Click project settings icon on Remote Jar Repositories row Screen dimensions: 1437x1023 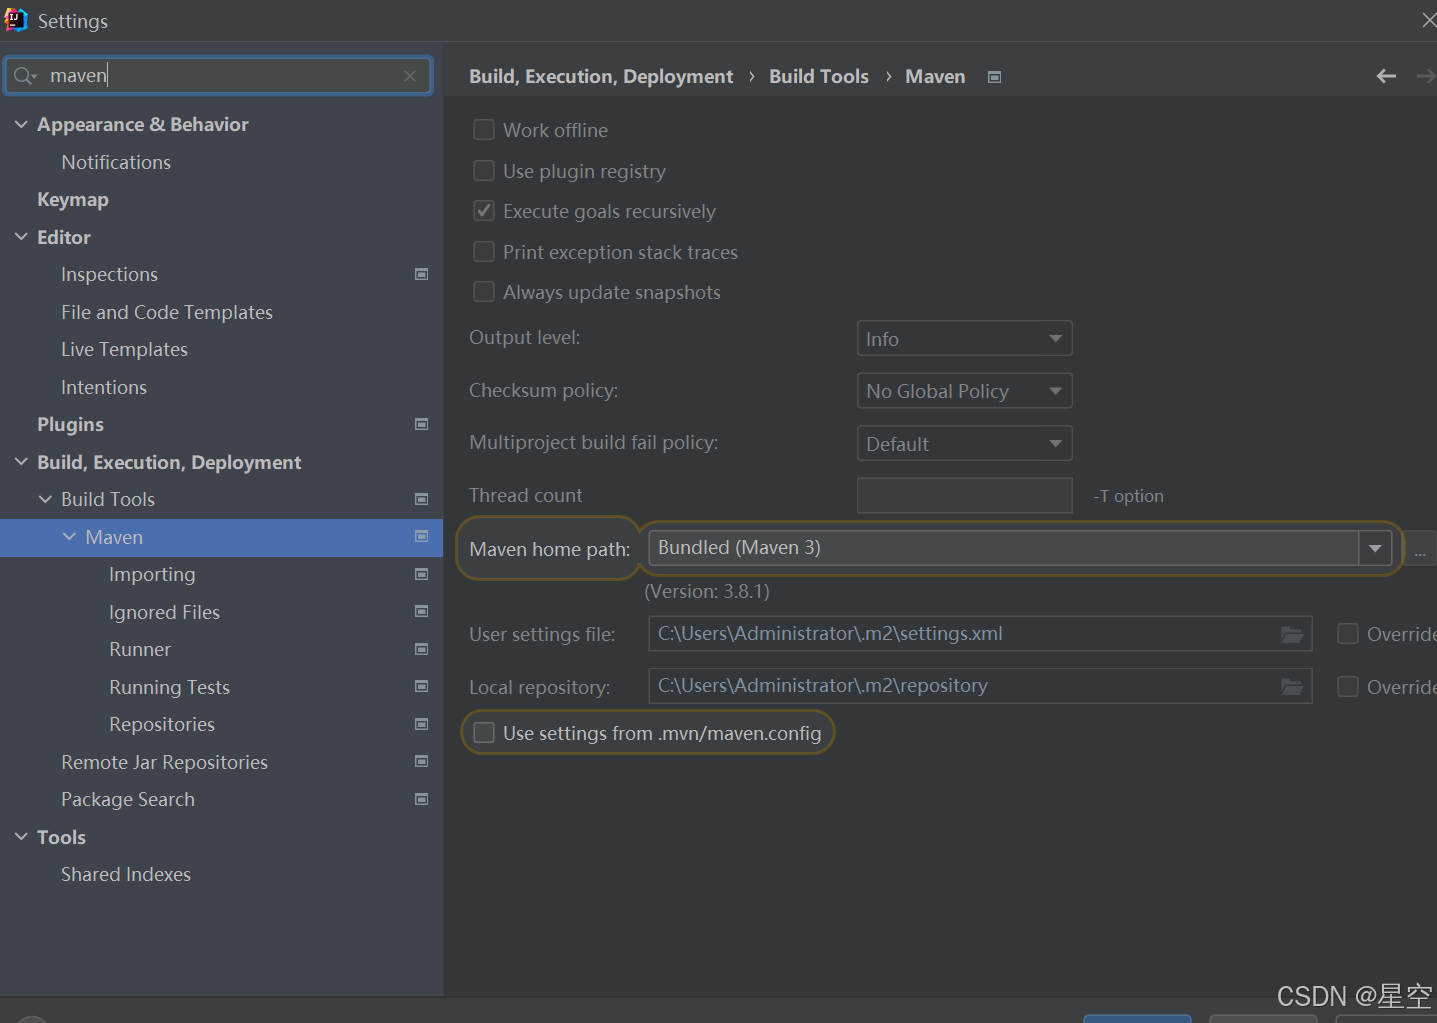coord(422,762)
